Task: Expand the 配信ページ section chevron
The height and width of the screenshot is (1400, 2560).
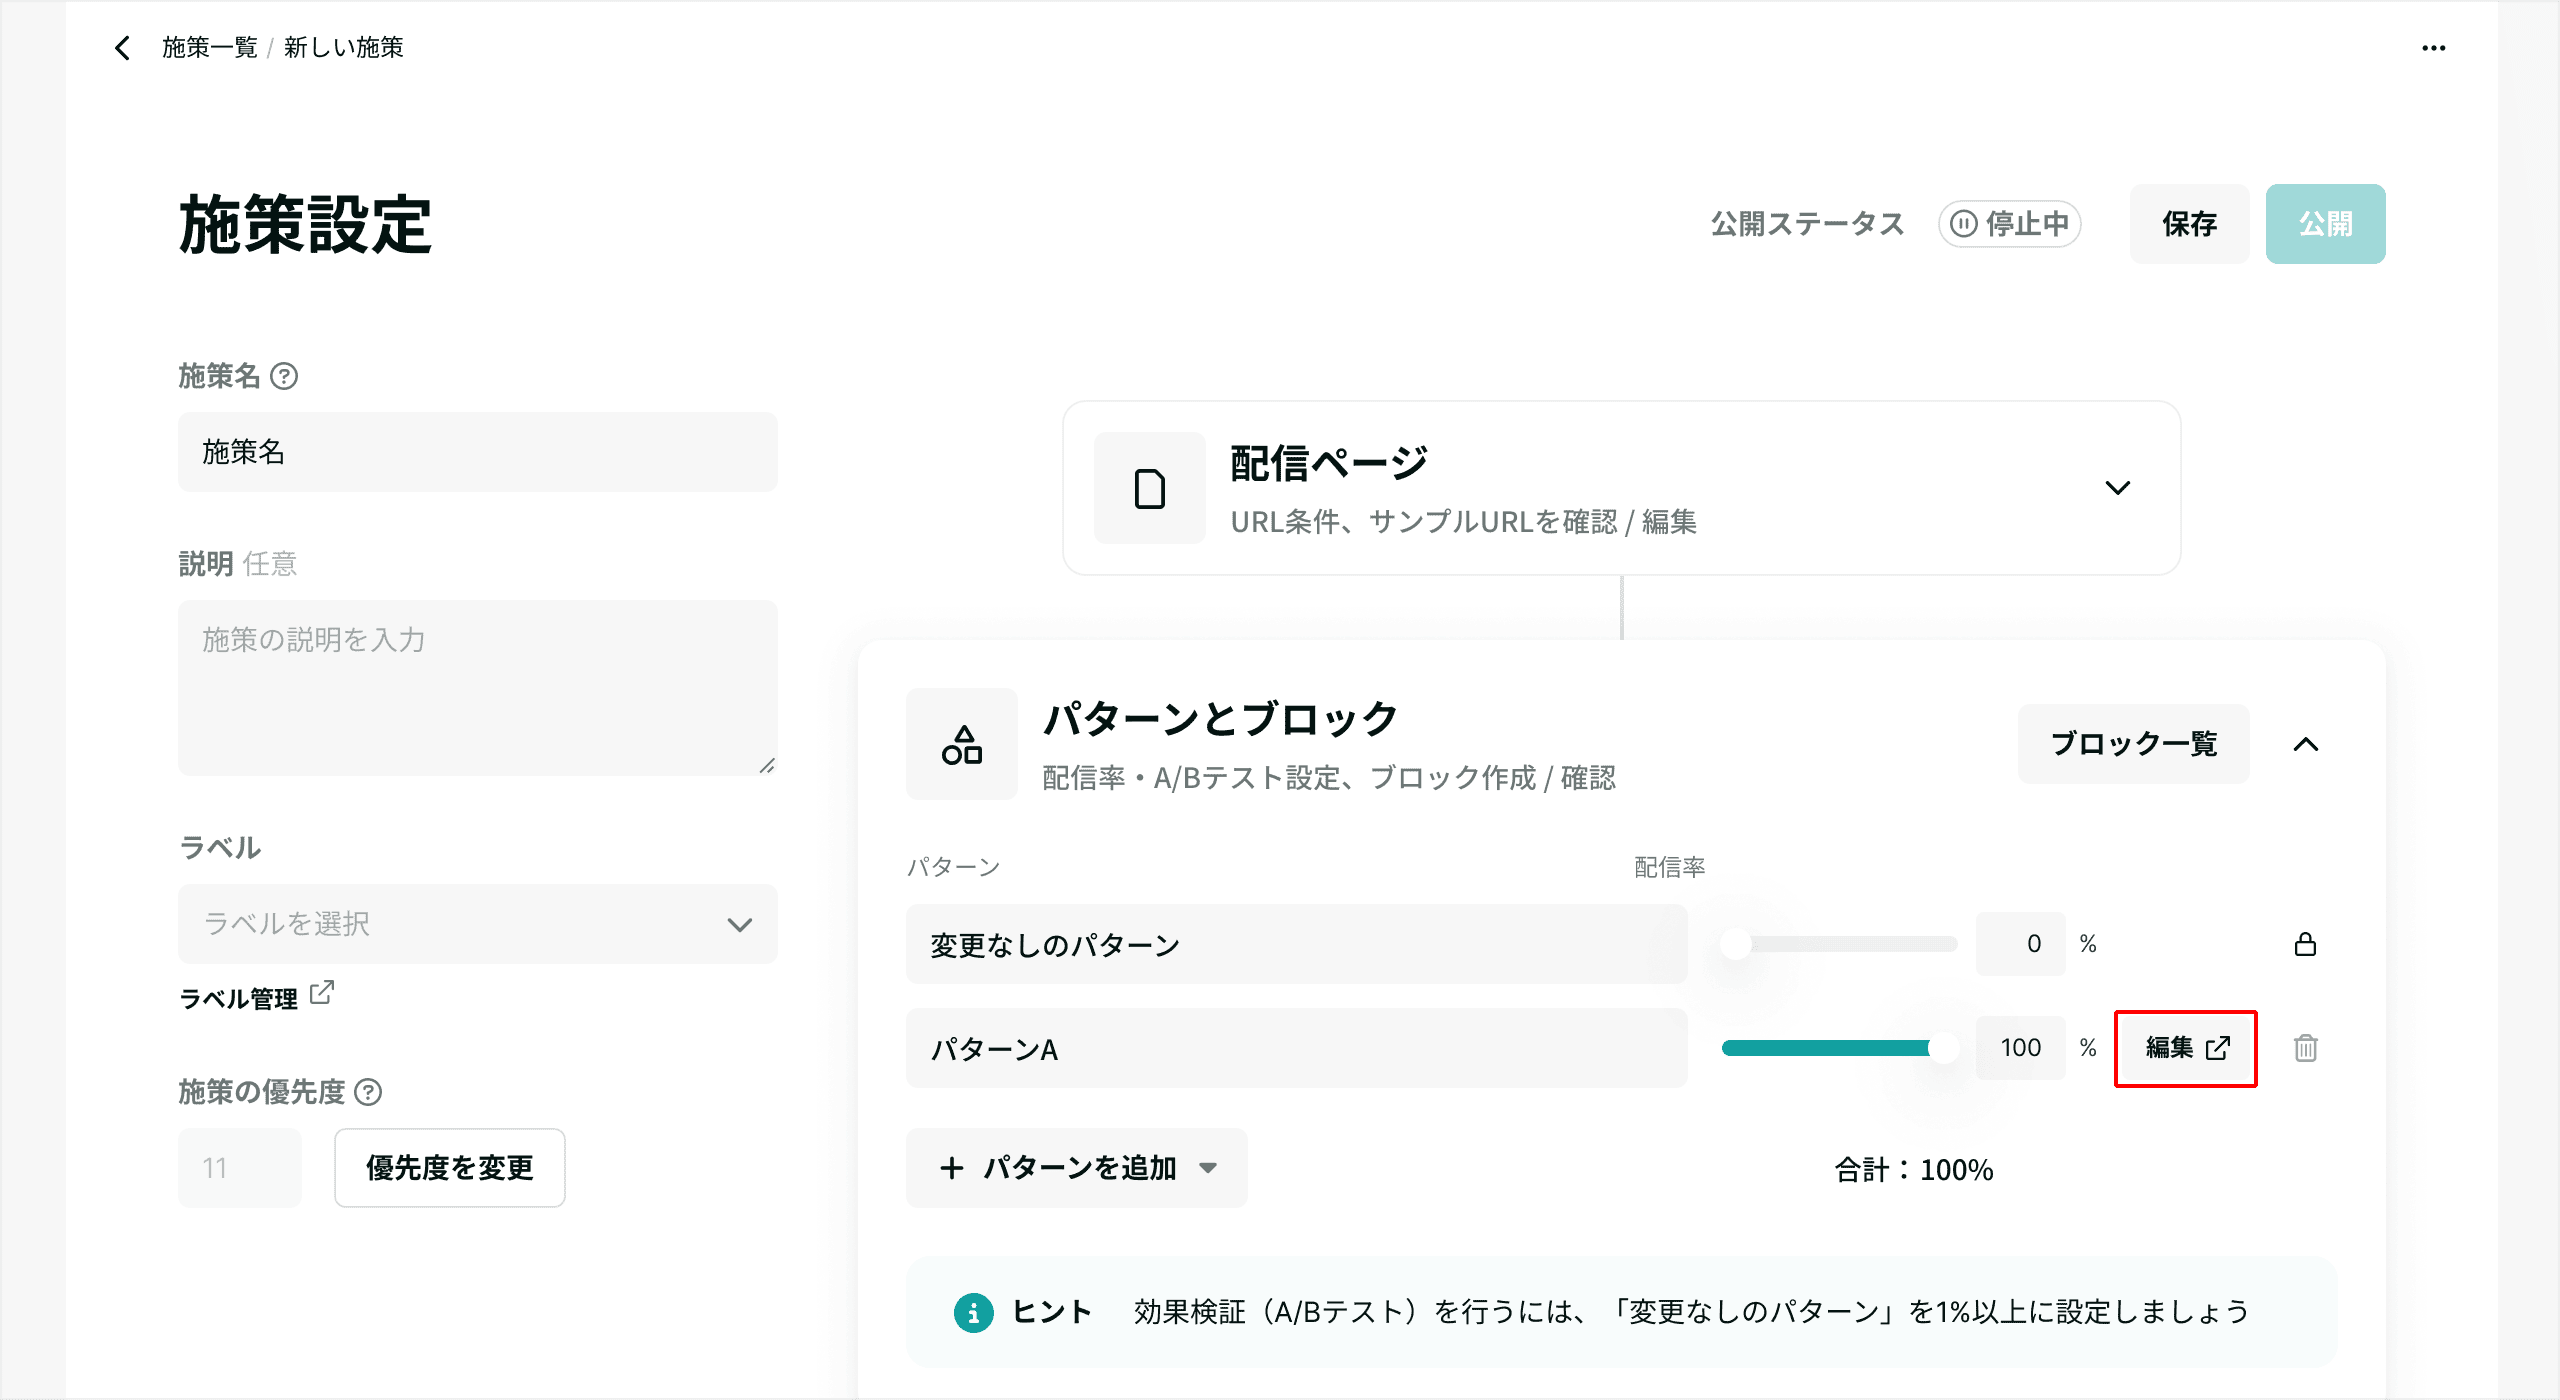Action: coord(2117,488)
